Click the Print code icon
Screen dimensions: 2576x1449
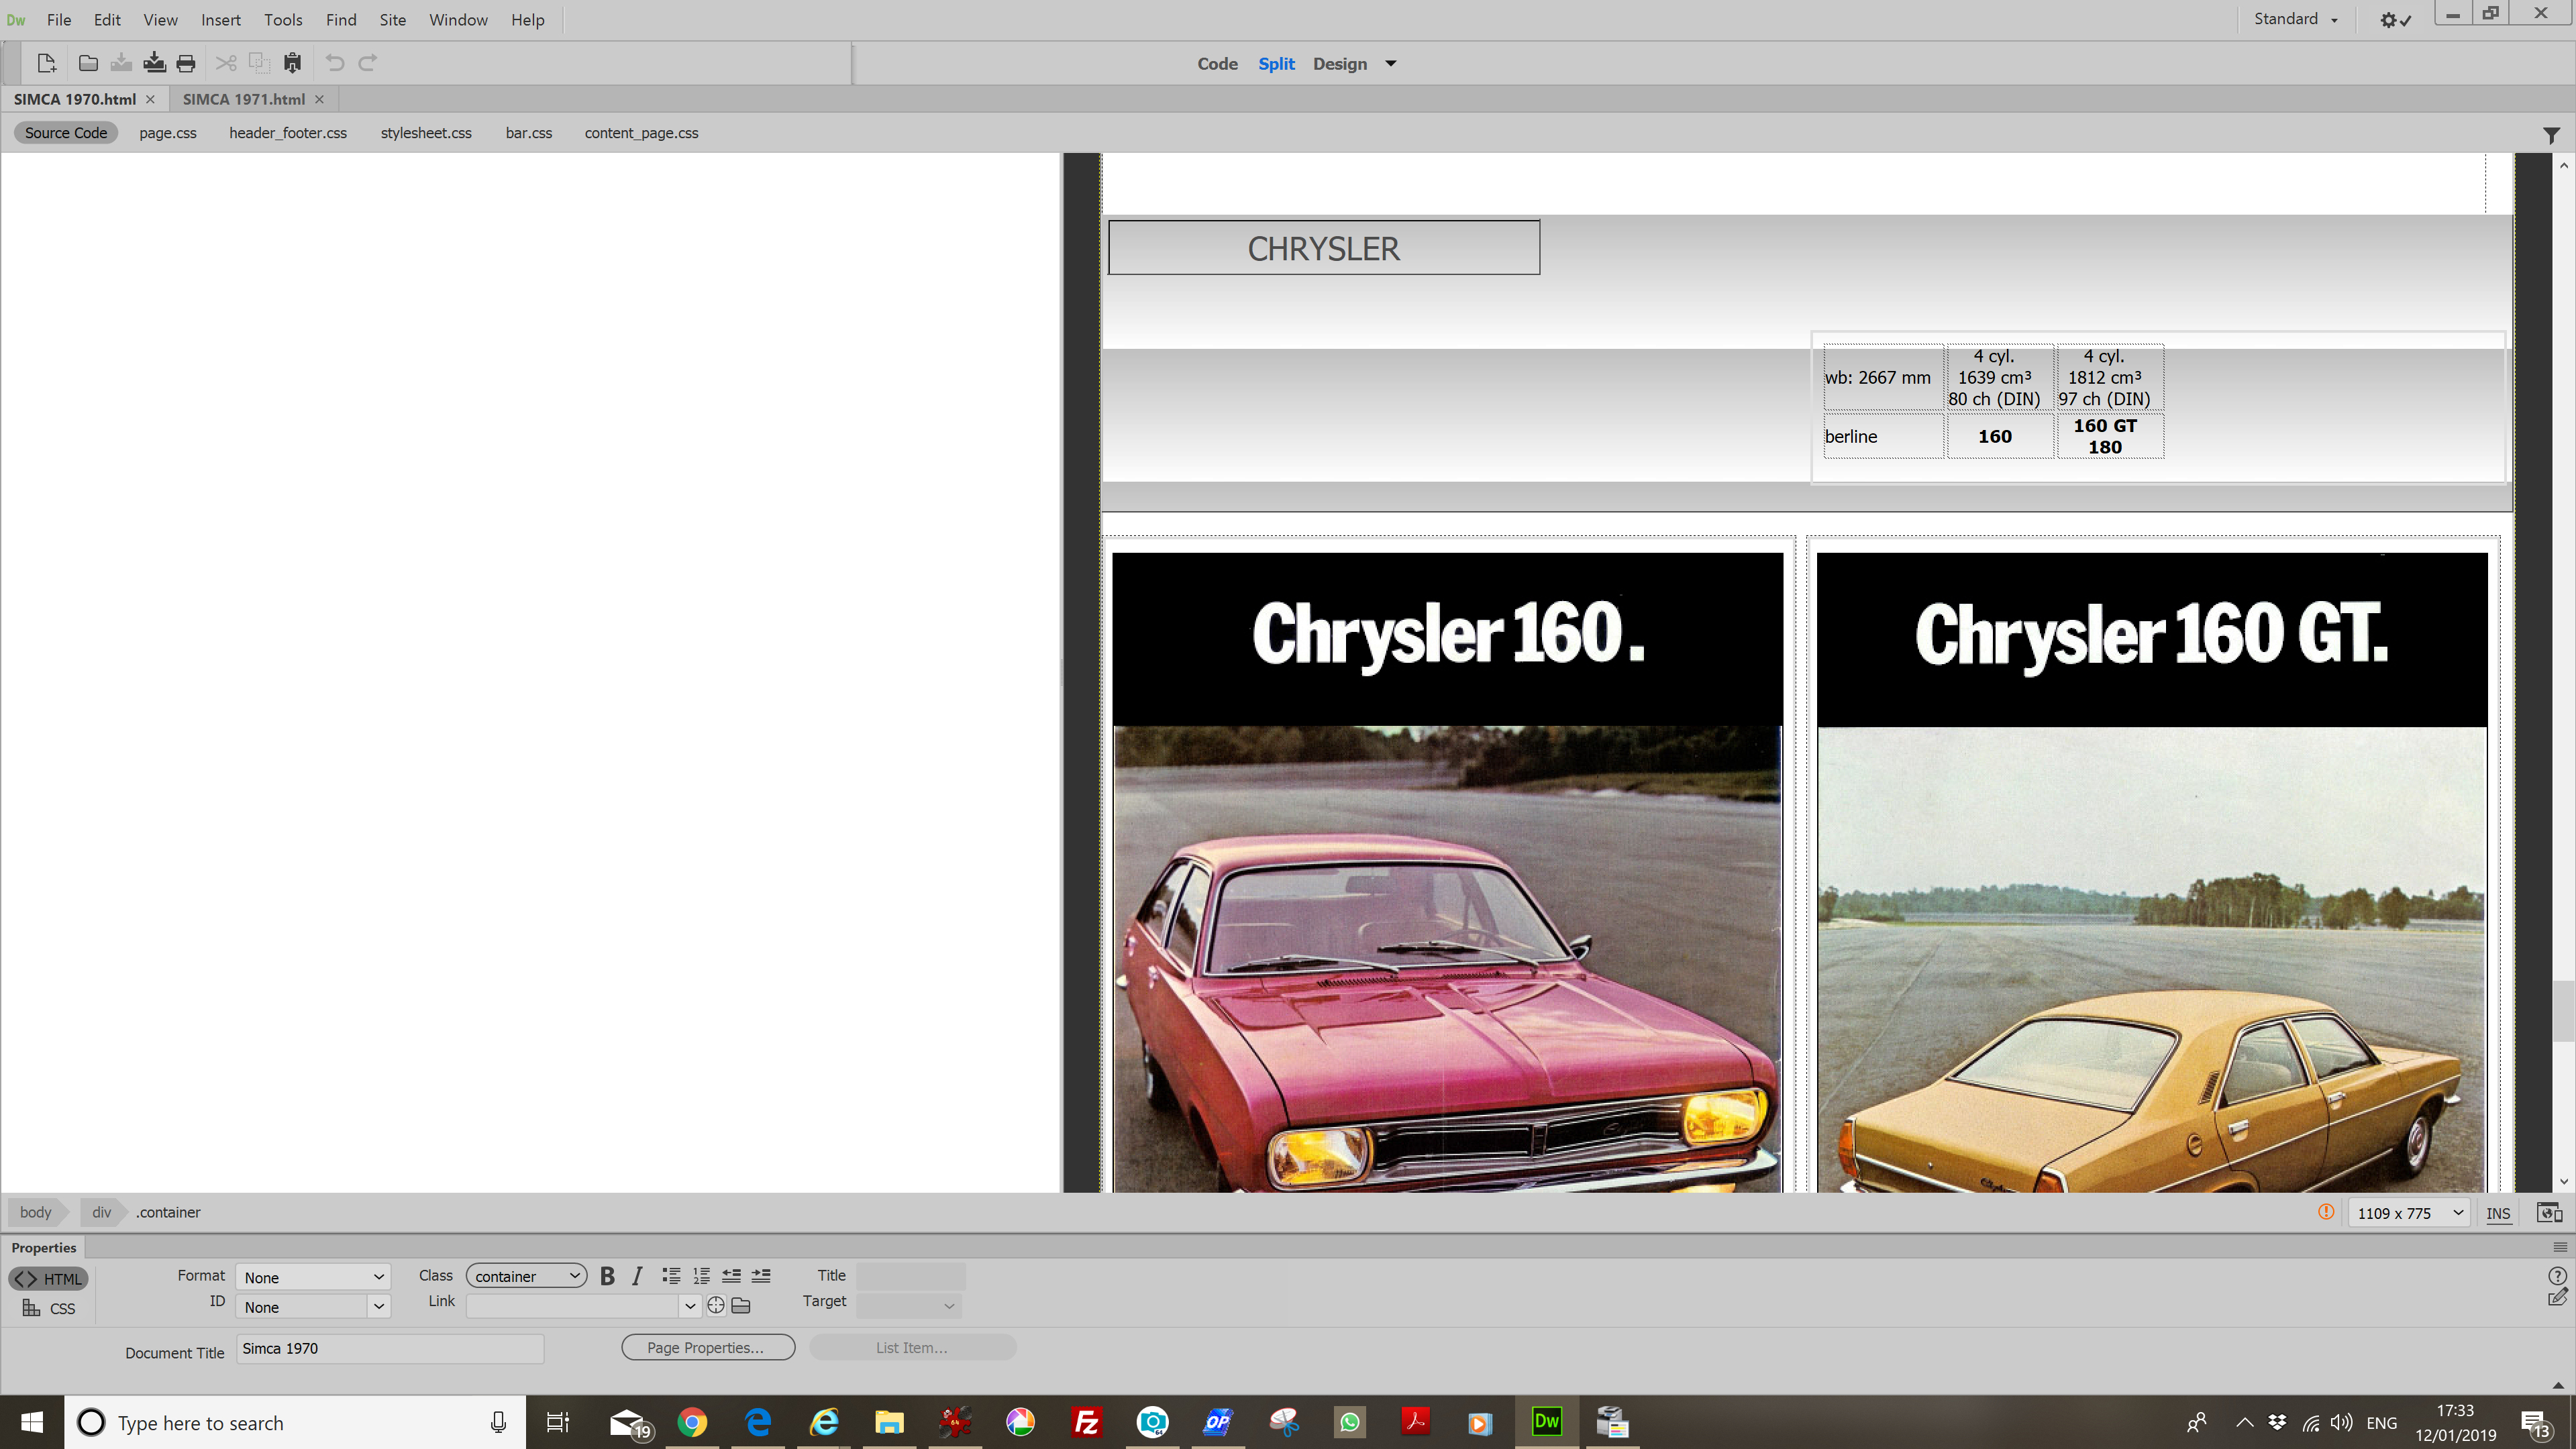pyautogui.click(x=186, y=63)
